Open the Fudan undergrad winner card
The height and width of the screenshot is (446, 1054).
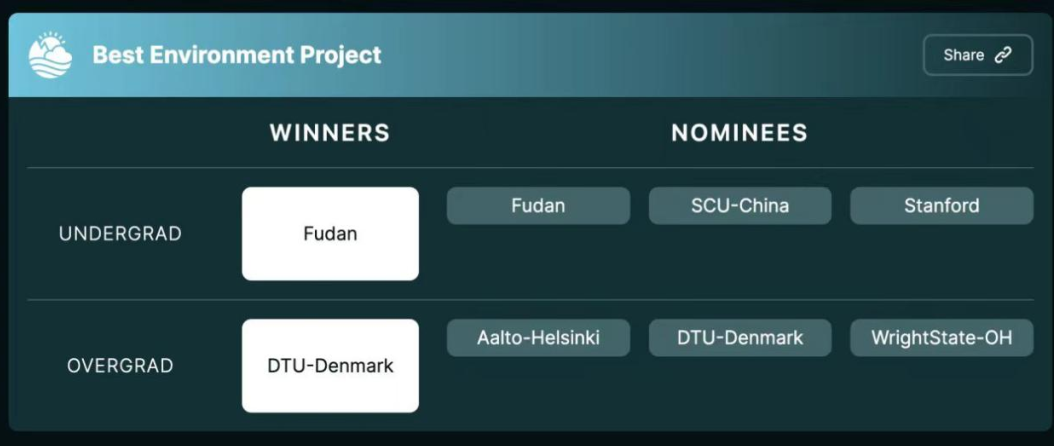330,234
